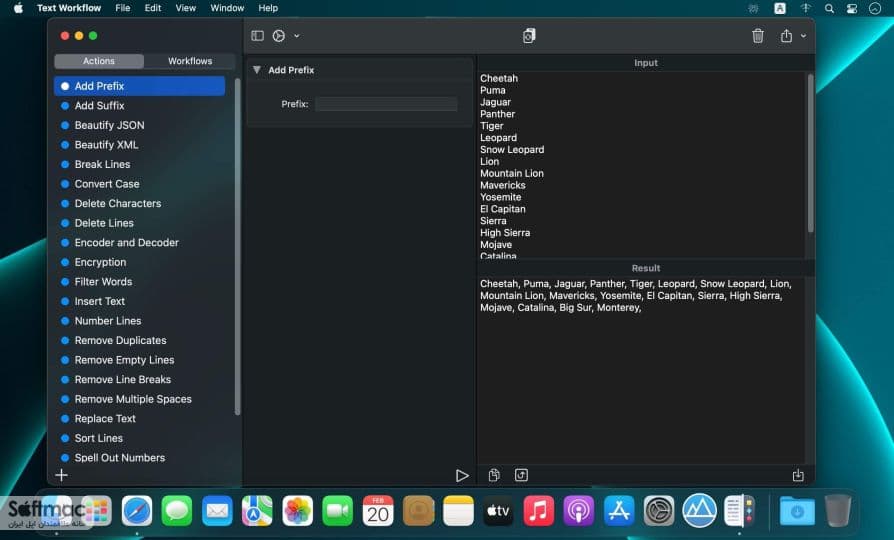894x540 pixels.
Task: Open Control Center in menu bar
Action: point(852,8)
